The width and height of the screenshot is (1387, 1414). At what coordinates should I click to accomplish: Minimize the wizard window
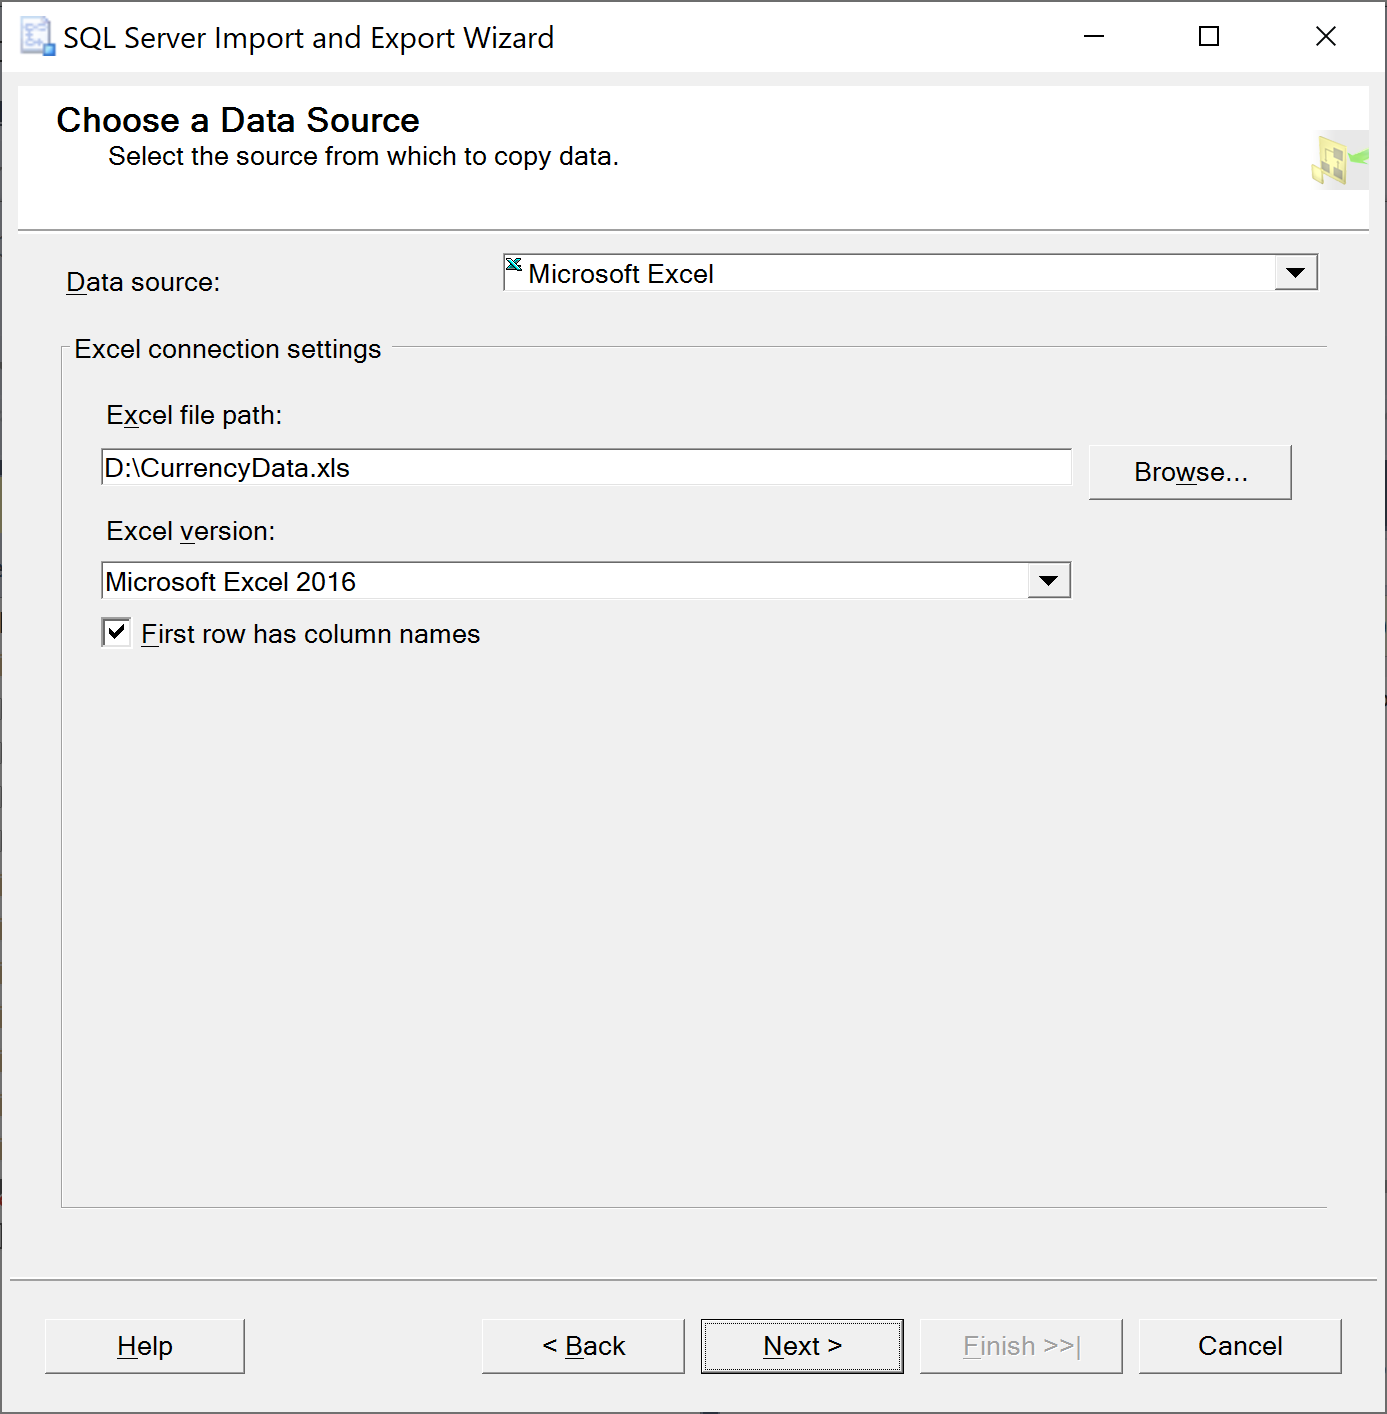(x=1094, y=37)
